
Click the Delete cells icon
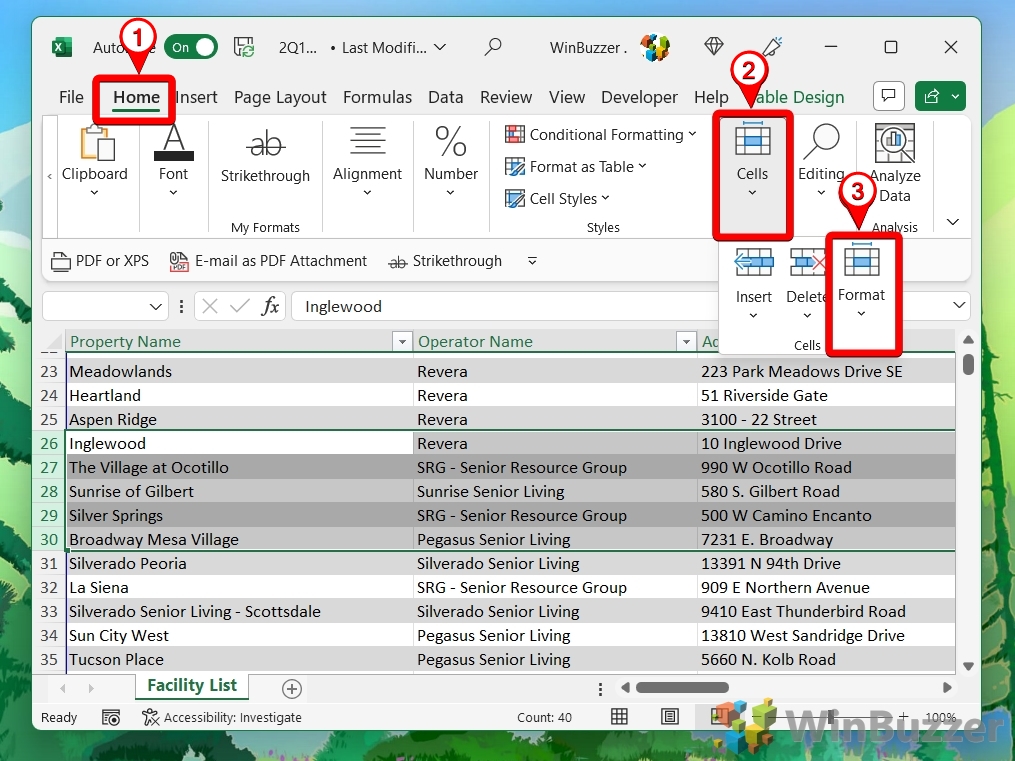point(806,263)
